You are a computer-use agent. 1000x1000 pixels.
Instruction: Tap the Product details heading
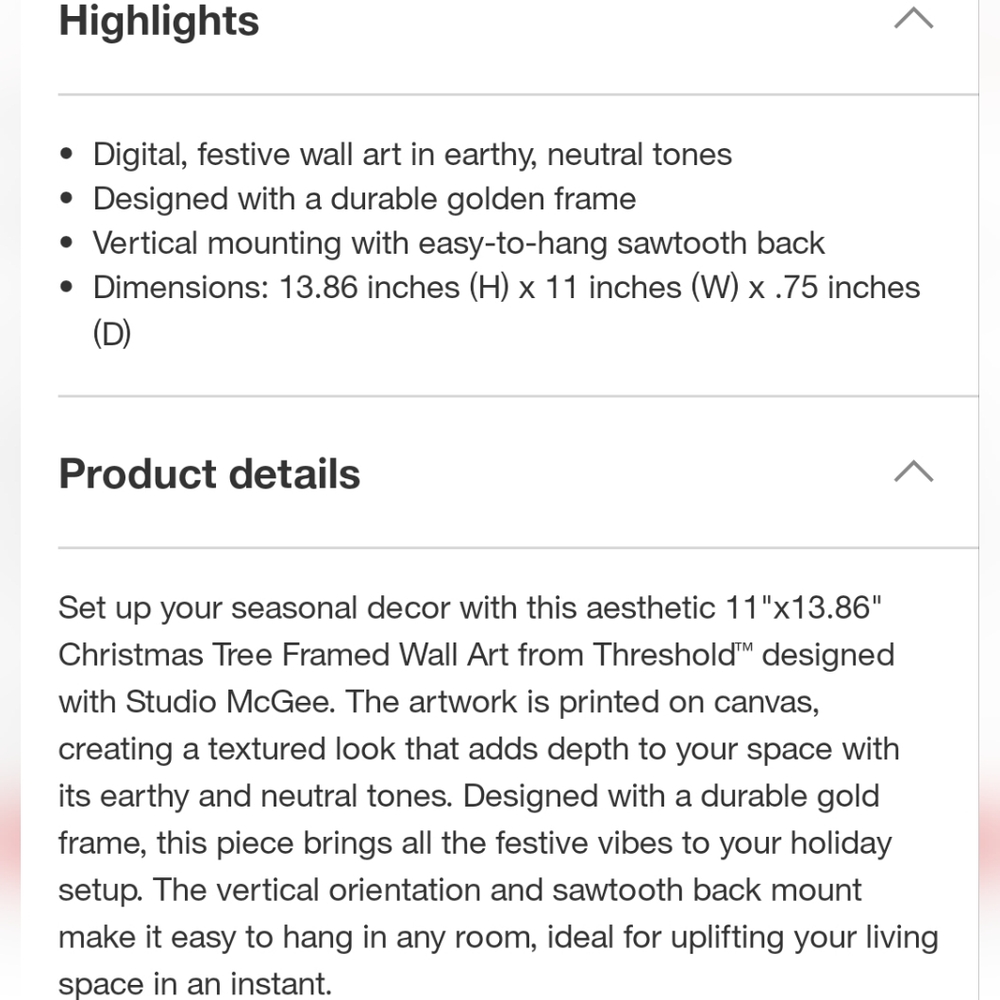tap(209, 474)
